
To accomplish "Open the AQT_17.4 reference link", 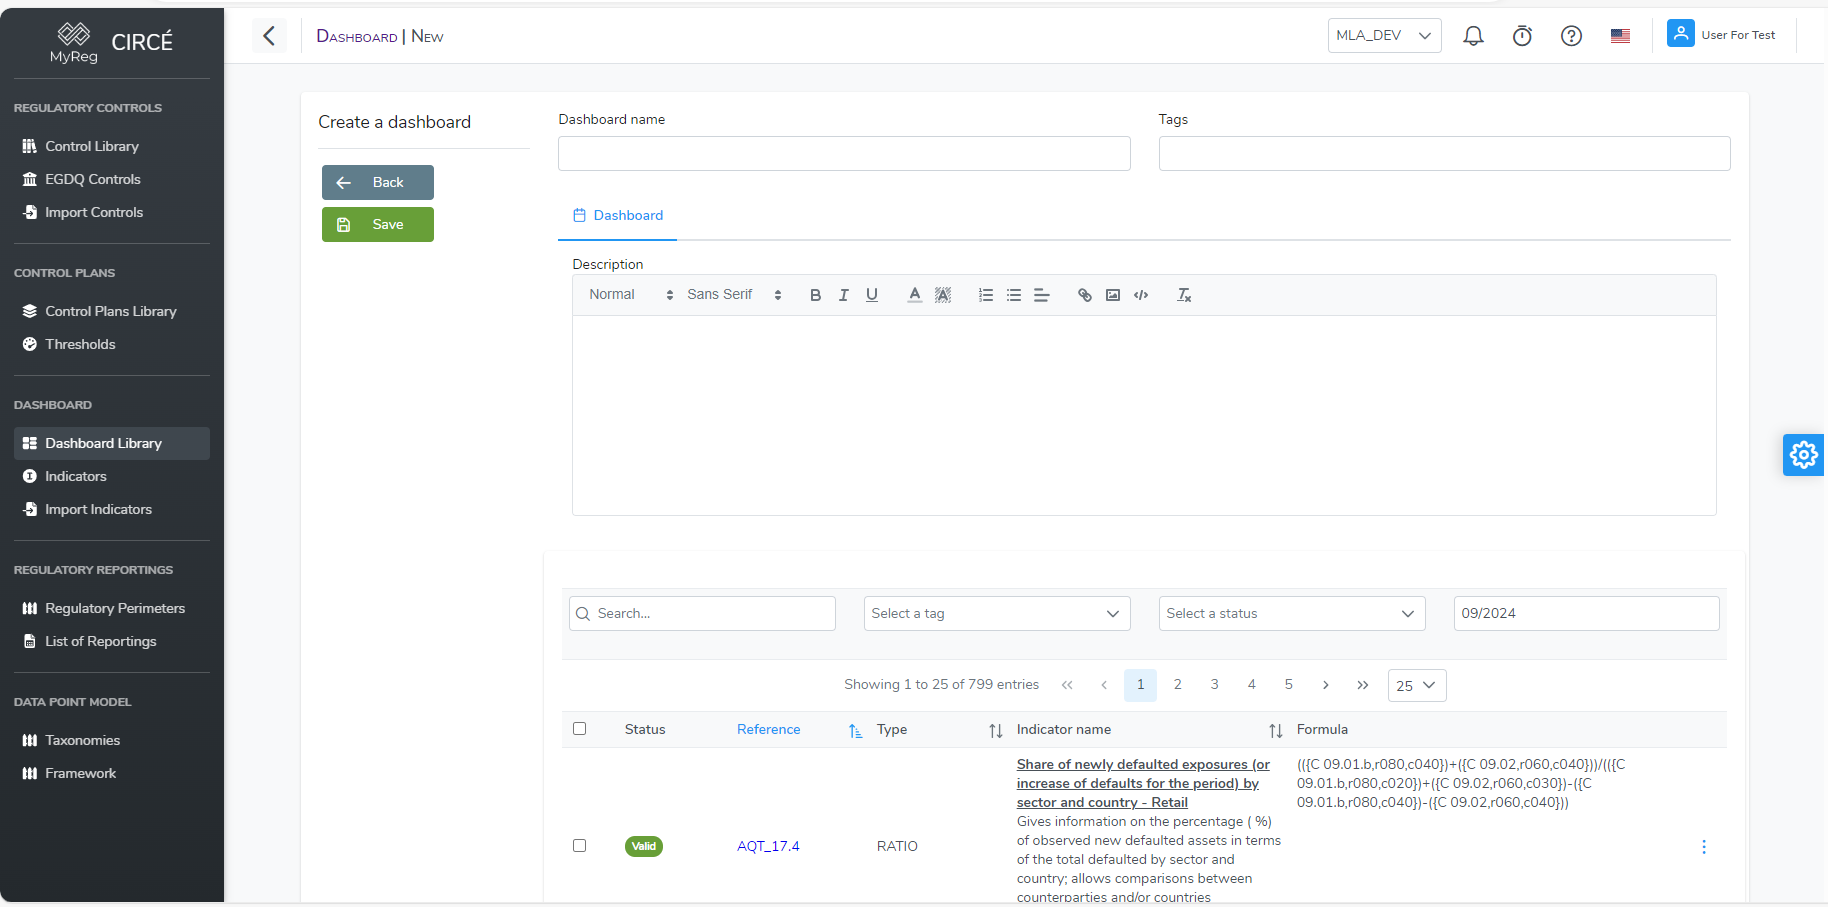I will (x=768, y=845).
